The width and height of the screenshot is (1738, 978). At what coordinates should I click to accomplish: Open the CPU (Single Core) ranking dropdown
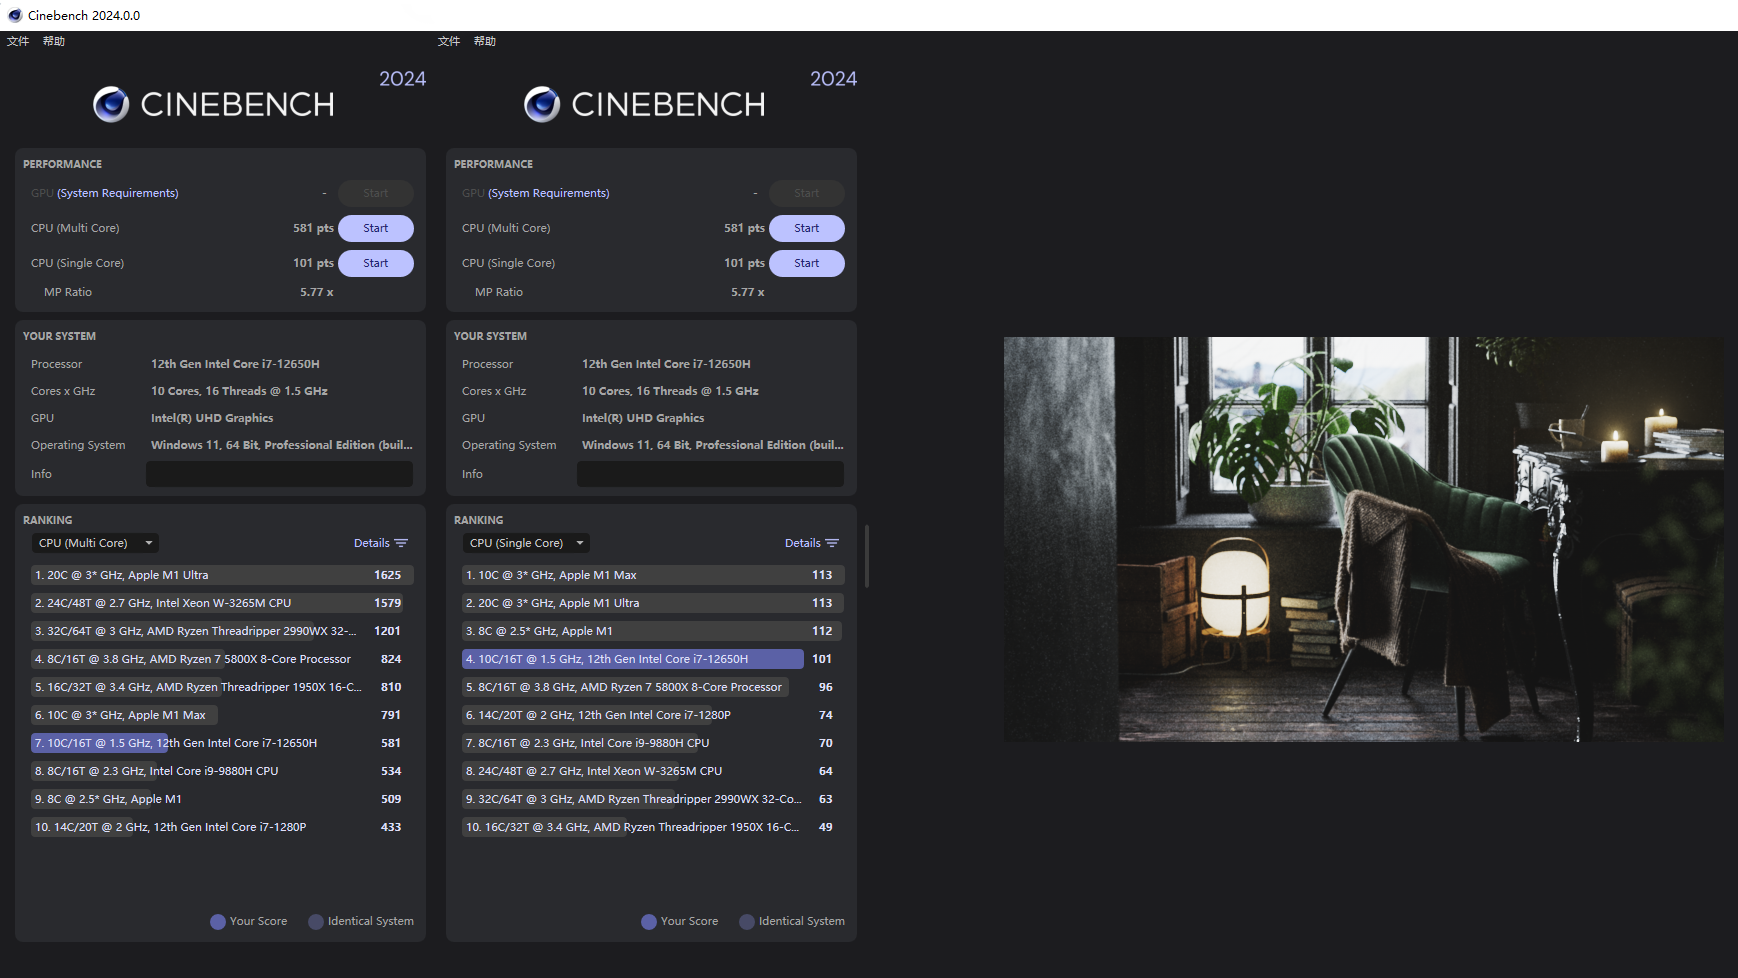click(x=526, y=543)
